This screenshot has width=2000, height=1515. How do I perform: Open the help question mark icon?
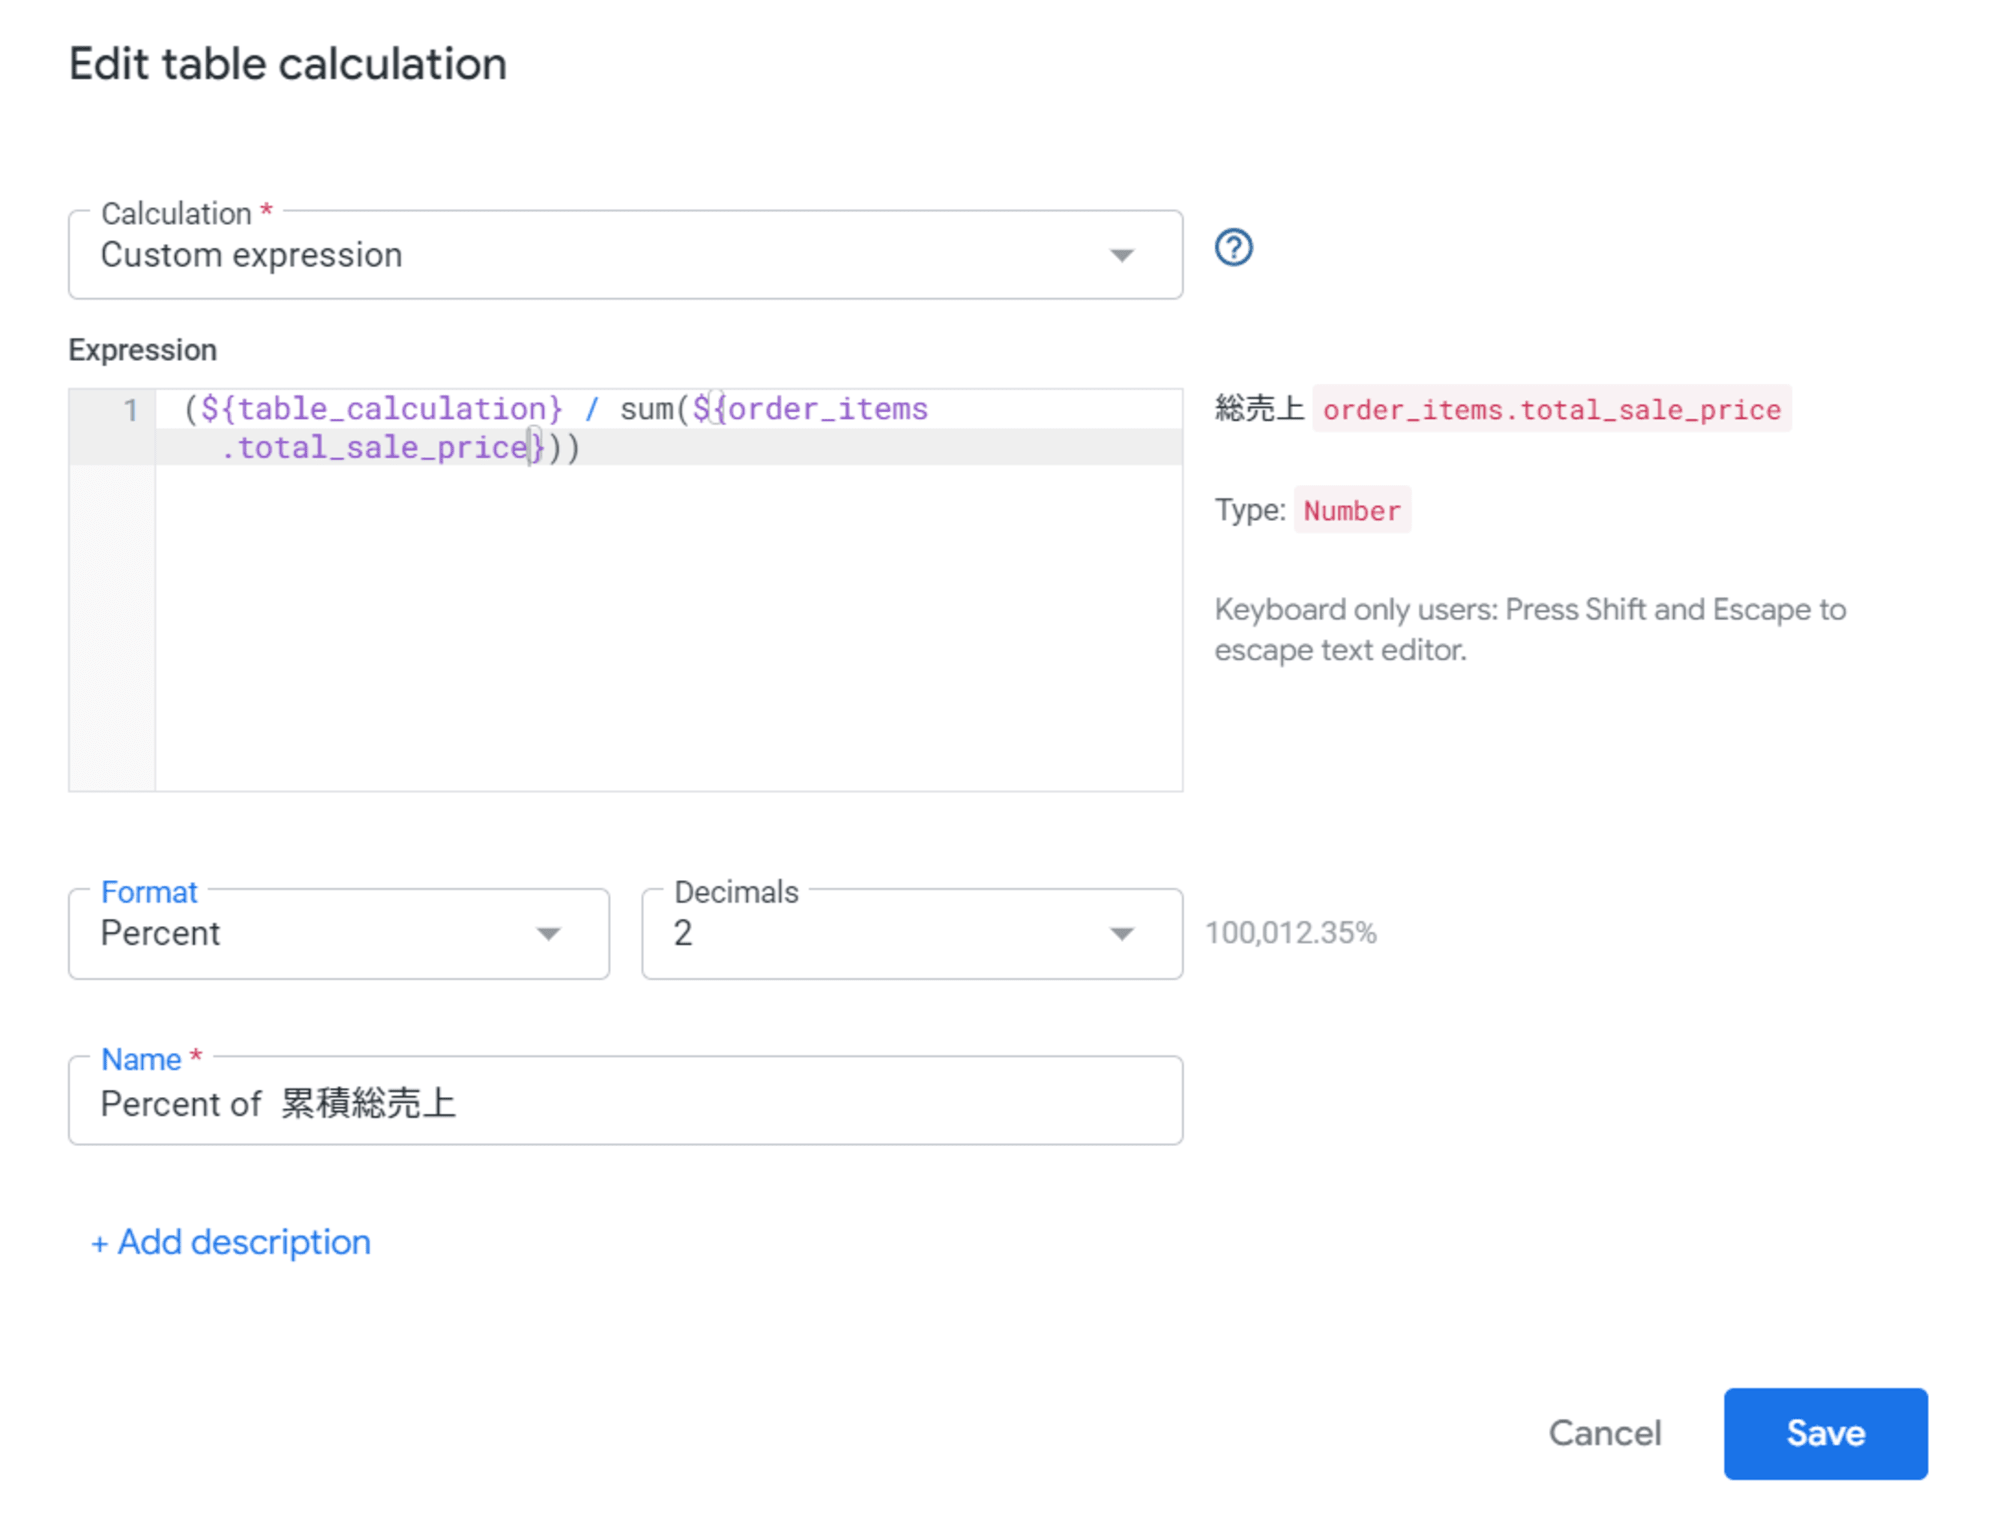pos(1233,248)
